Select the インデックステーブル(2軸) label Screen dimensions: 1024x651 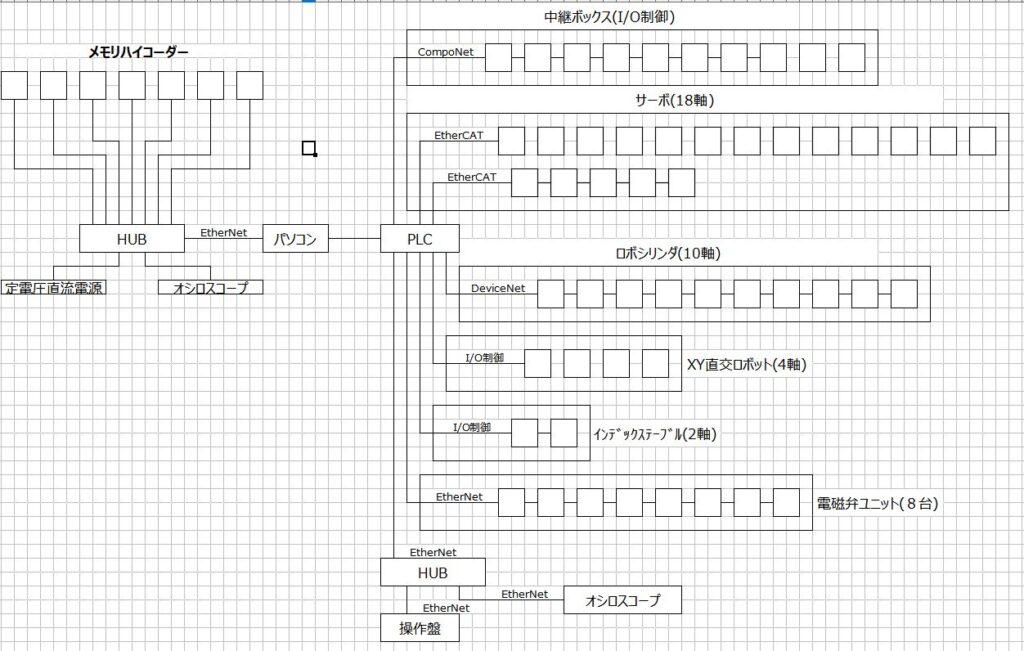point(654,434)
